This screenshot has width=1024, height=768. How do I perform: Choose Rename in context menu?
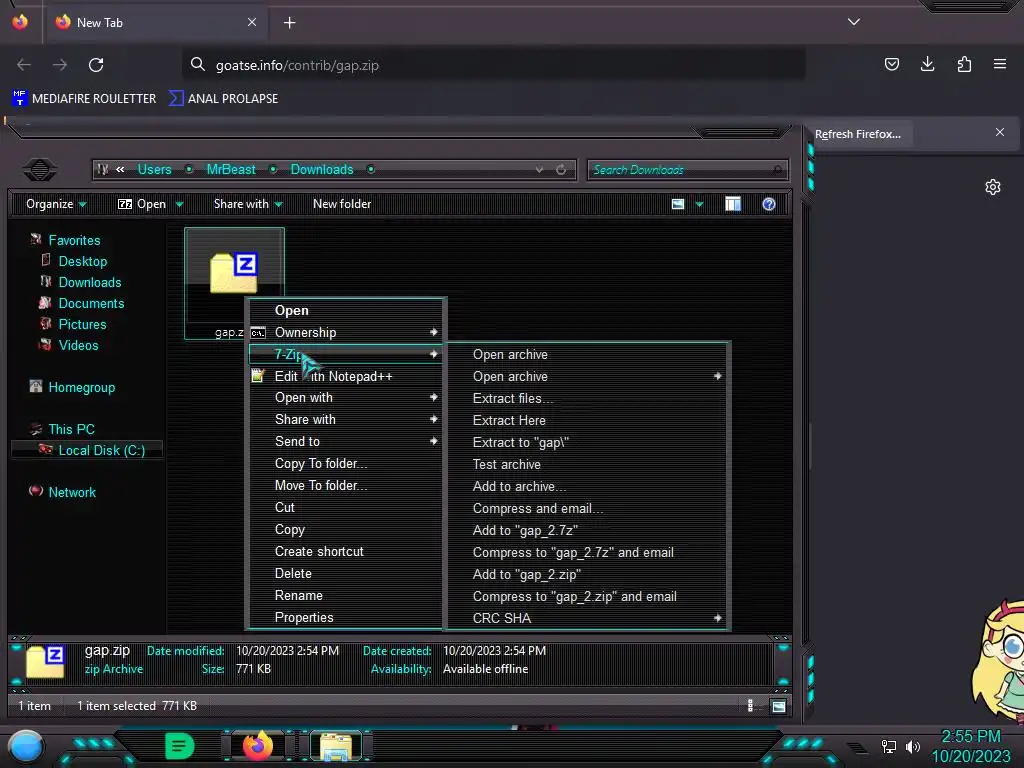[x=346, y=596]
